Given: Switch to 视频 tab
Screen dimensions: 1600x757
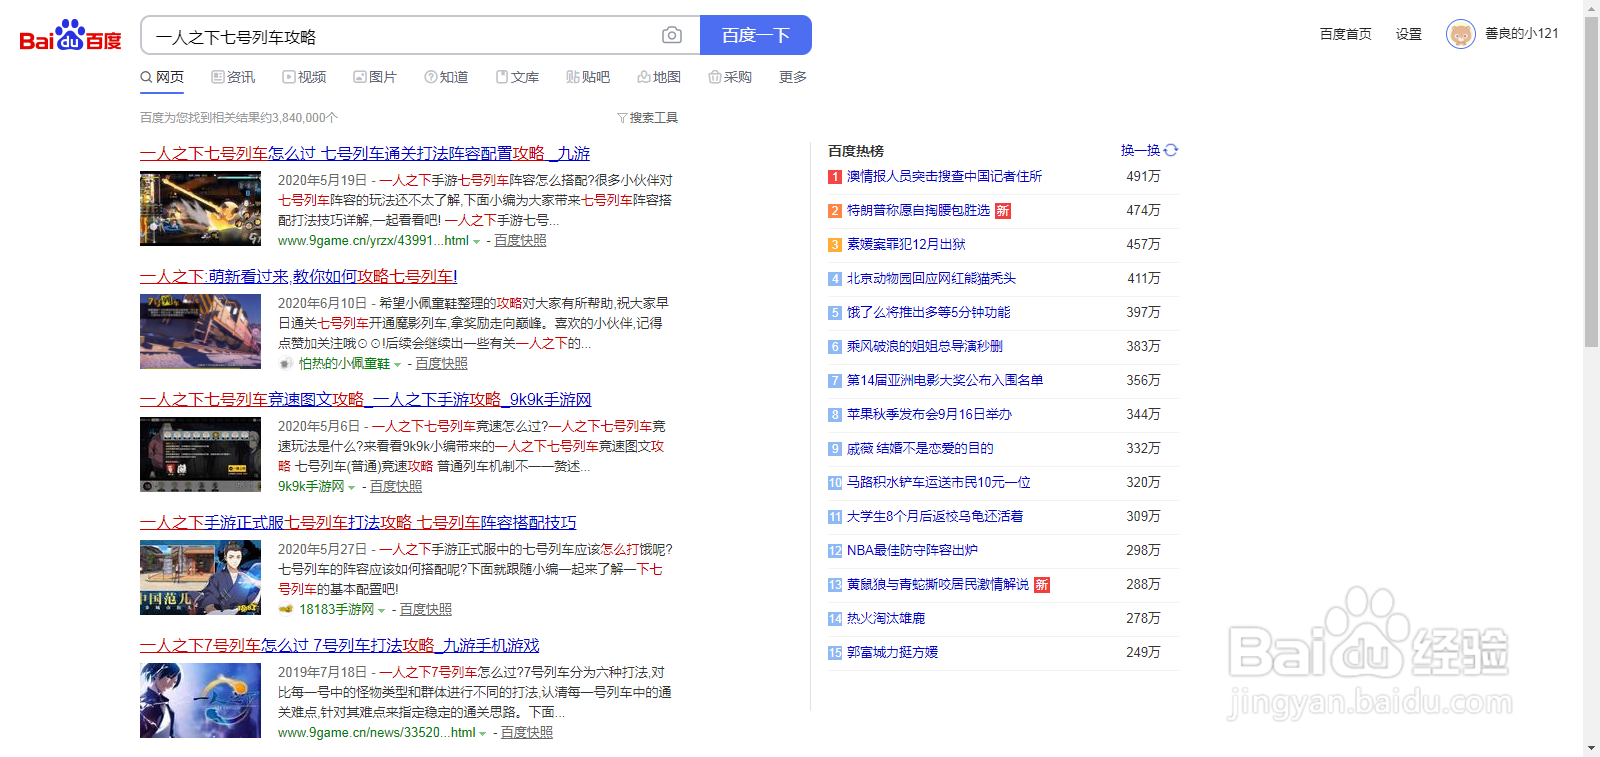Looking at the screenshot, I should [x=304, y=77].
